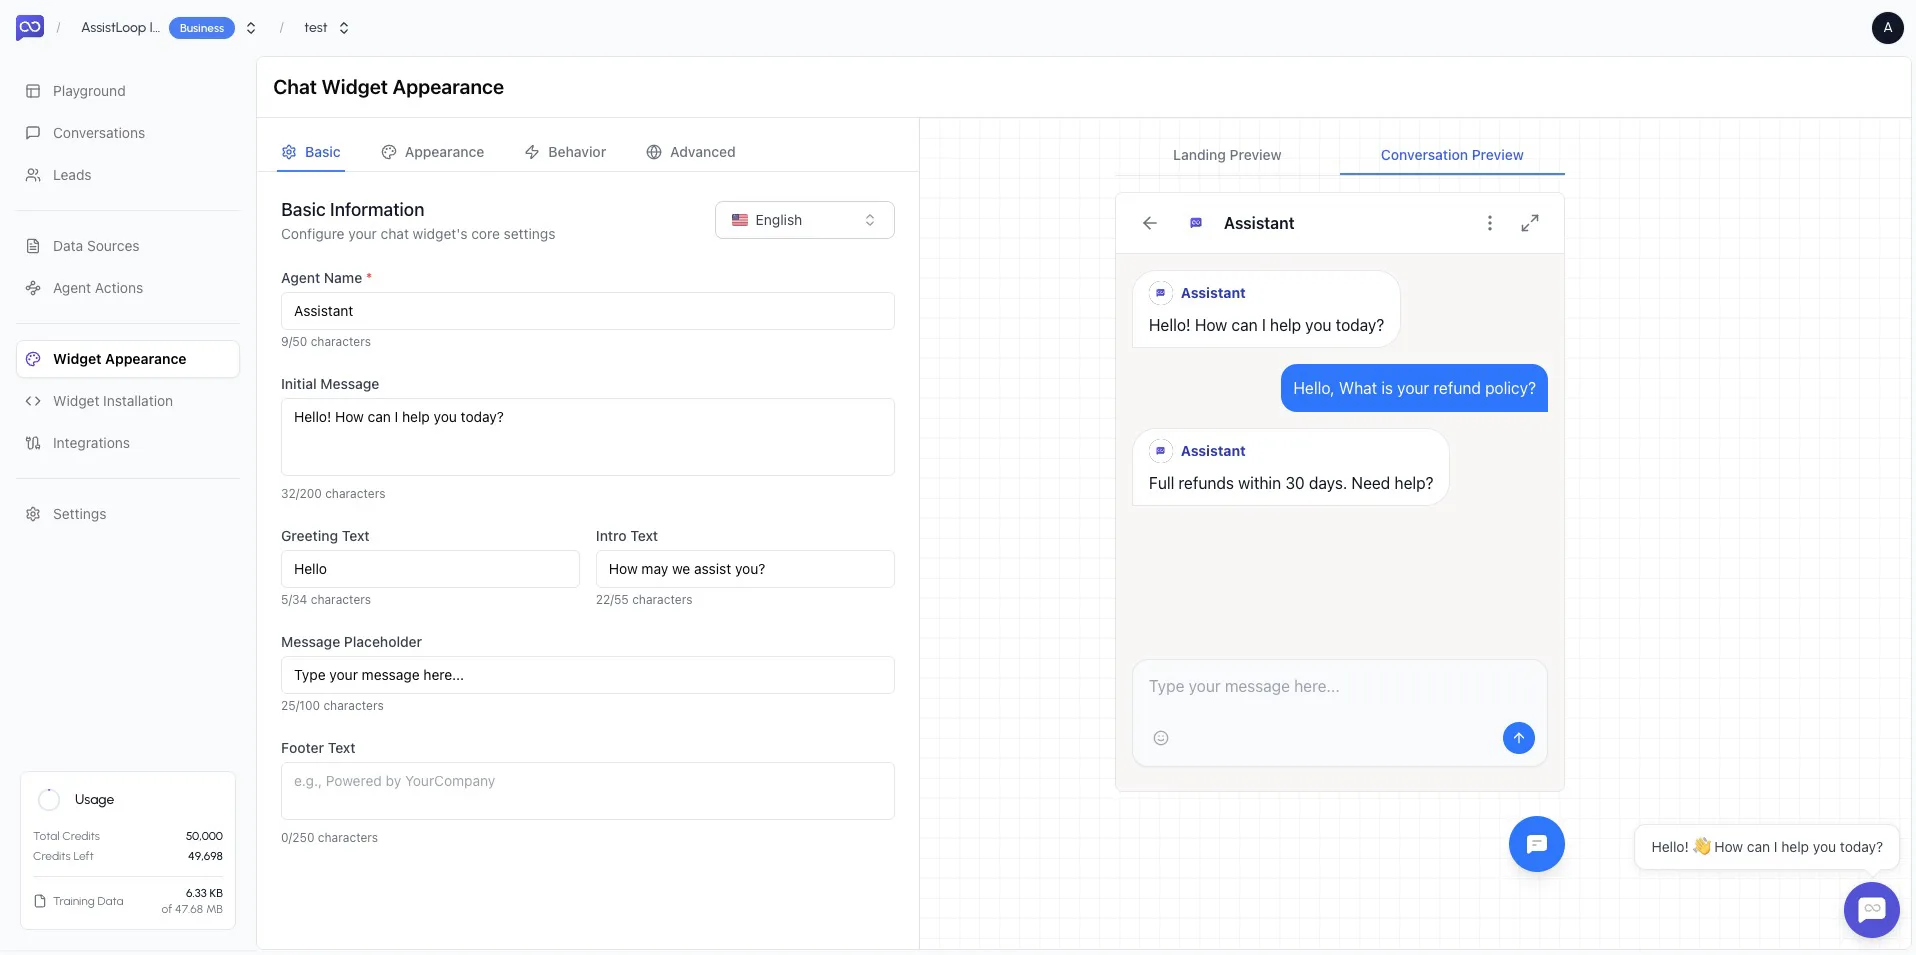1916x955 pixels.
Task: Navigate to Agent Actions
Action: (128, 288)
